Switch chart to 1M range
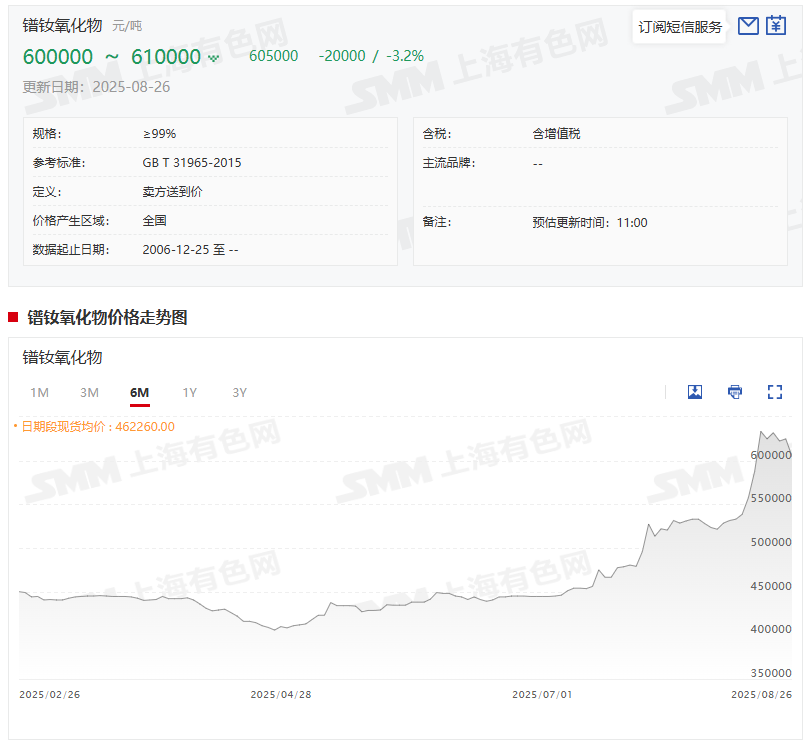Screen dimensions: 810x744 click(39, 393)
